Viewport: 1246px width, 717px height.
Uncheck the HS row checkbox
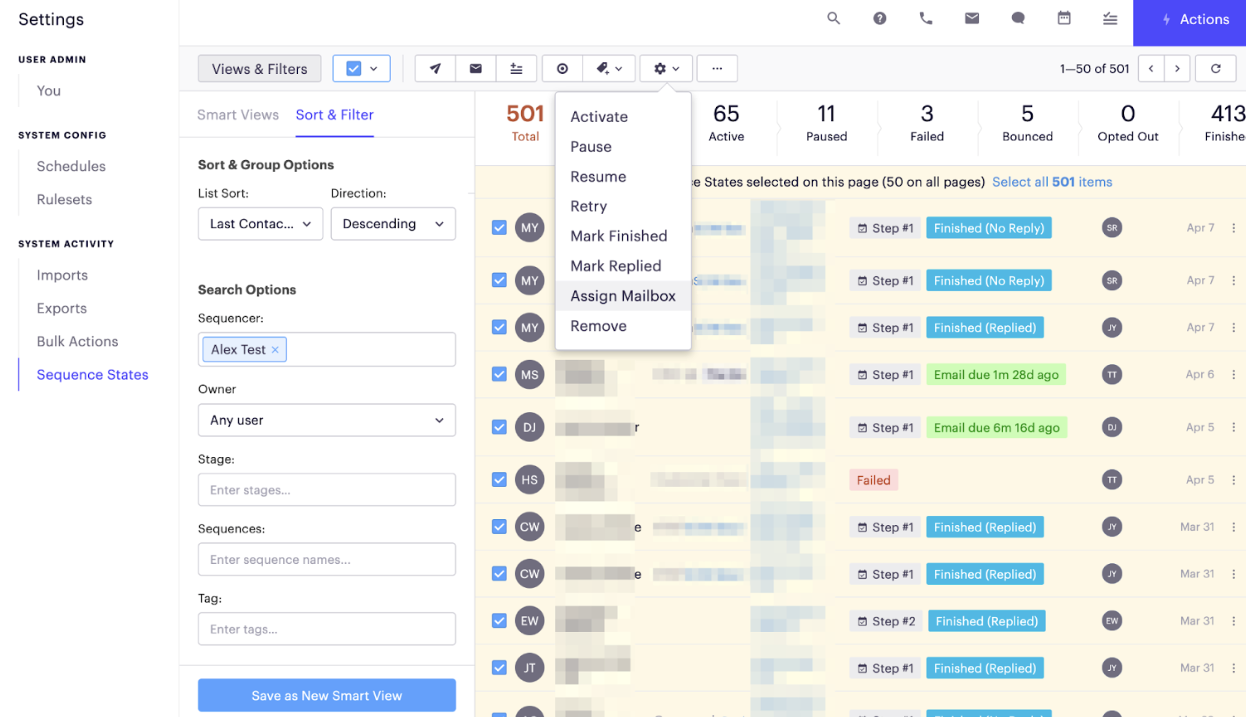[499, 480]
